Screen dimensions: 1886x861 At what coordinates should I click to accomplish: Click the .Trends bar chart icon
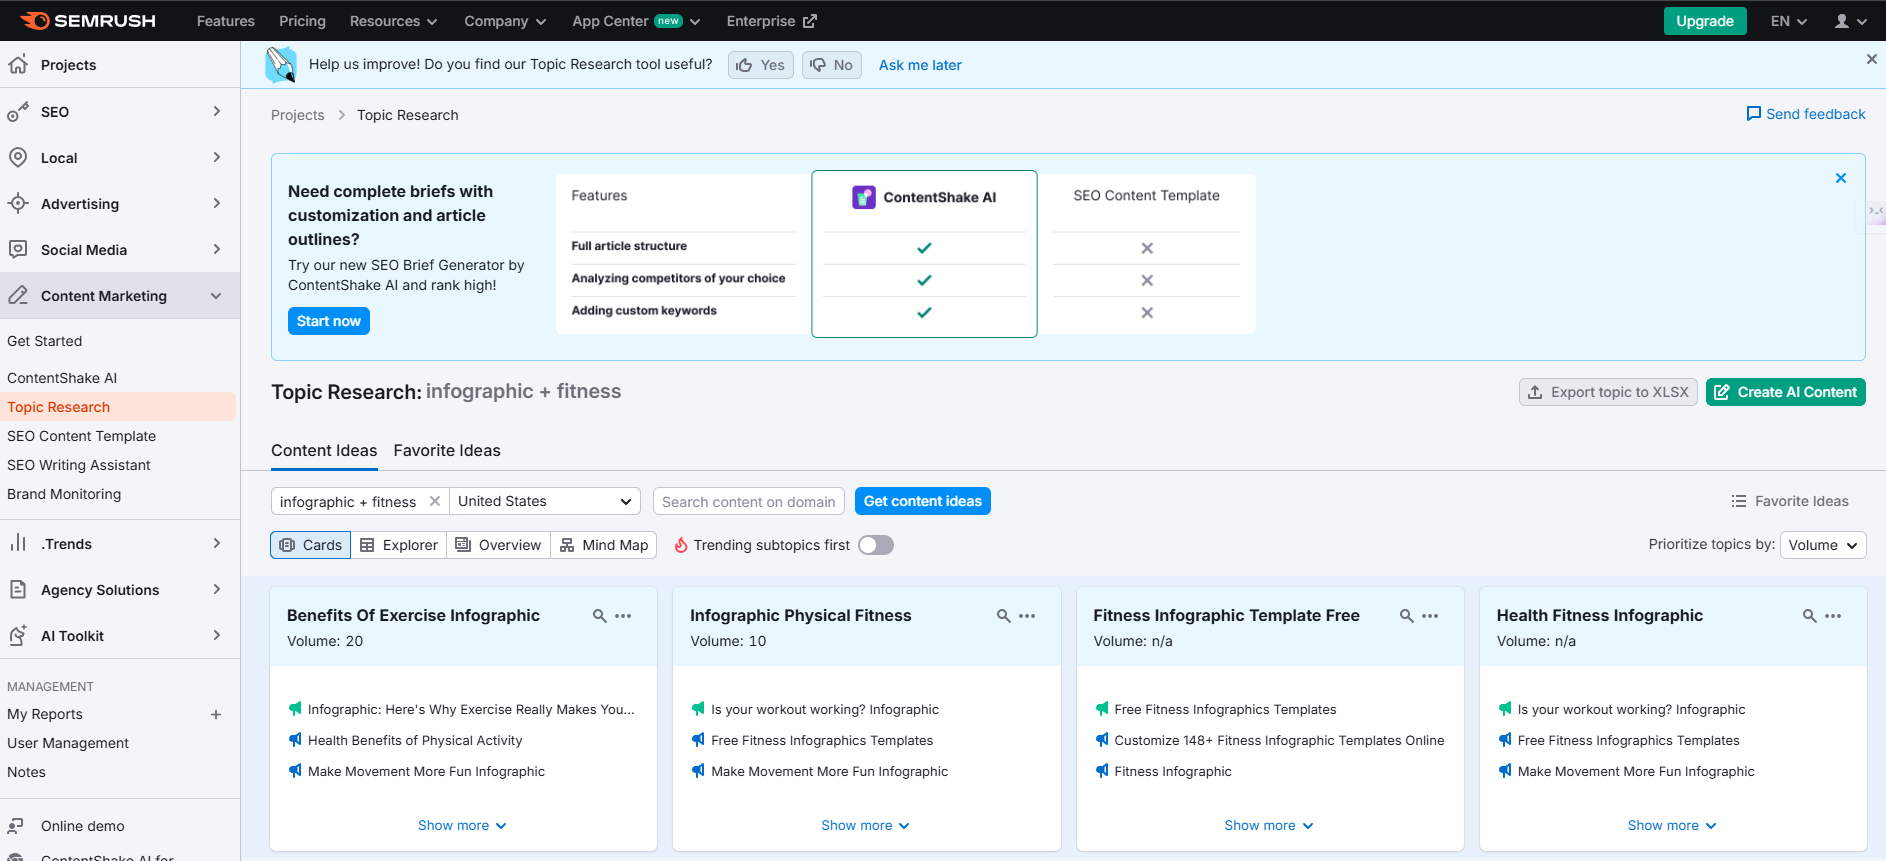pos(18,544)
